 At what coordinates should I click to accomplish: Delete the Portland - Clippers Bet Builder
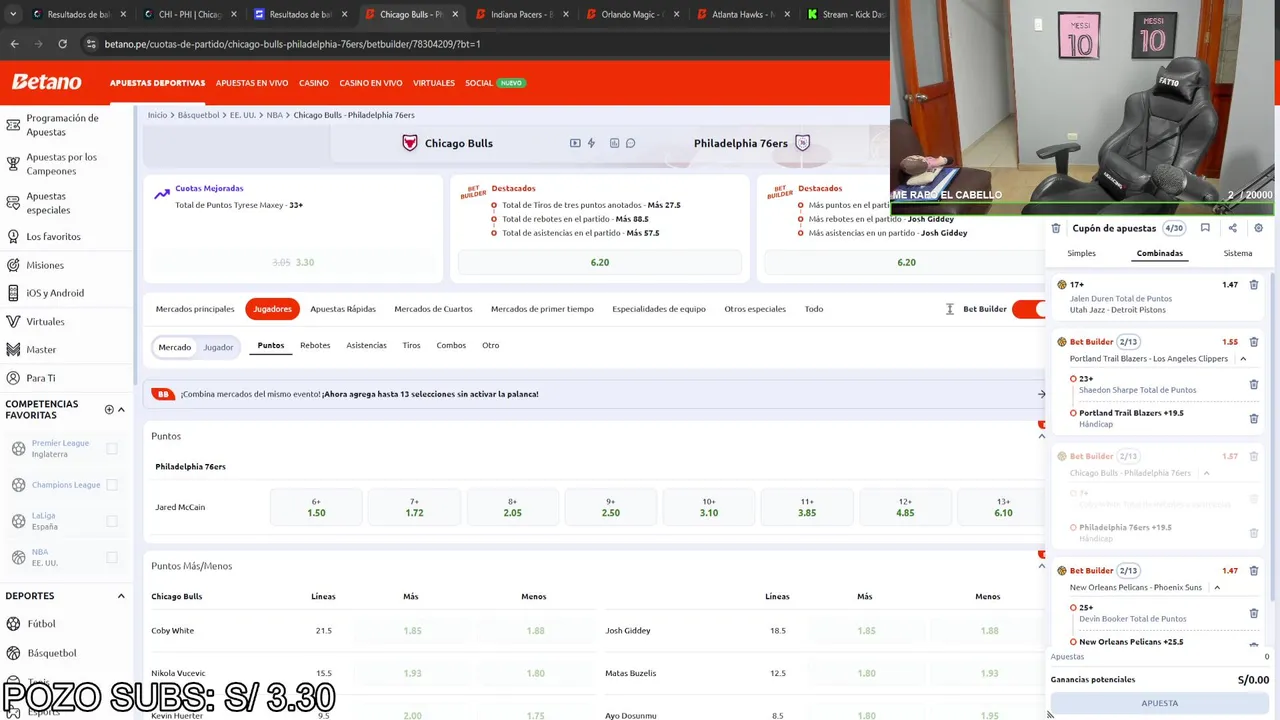point(1253,342)
